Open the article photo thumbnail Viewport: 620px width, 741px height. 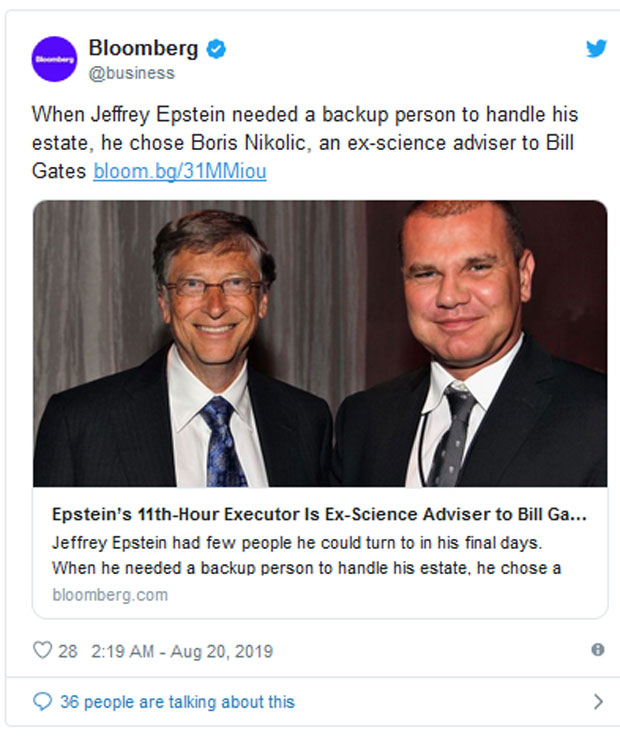[320, 343]
